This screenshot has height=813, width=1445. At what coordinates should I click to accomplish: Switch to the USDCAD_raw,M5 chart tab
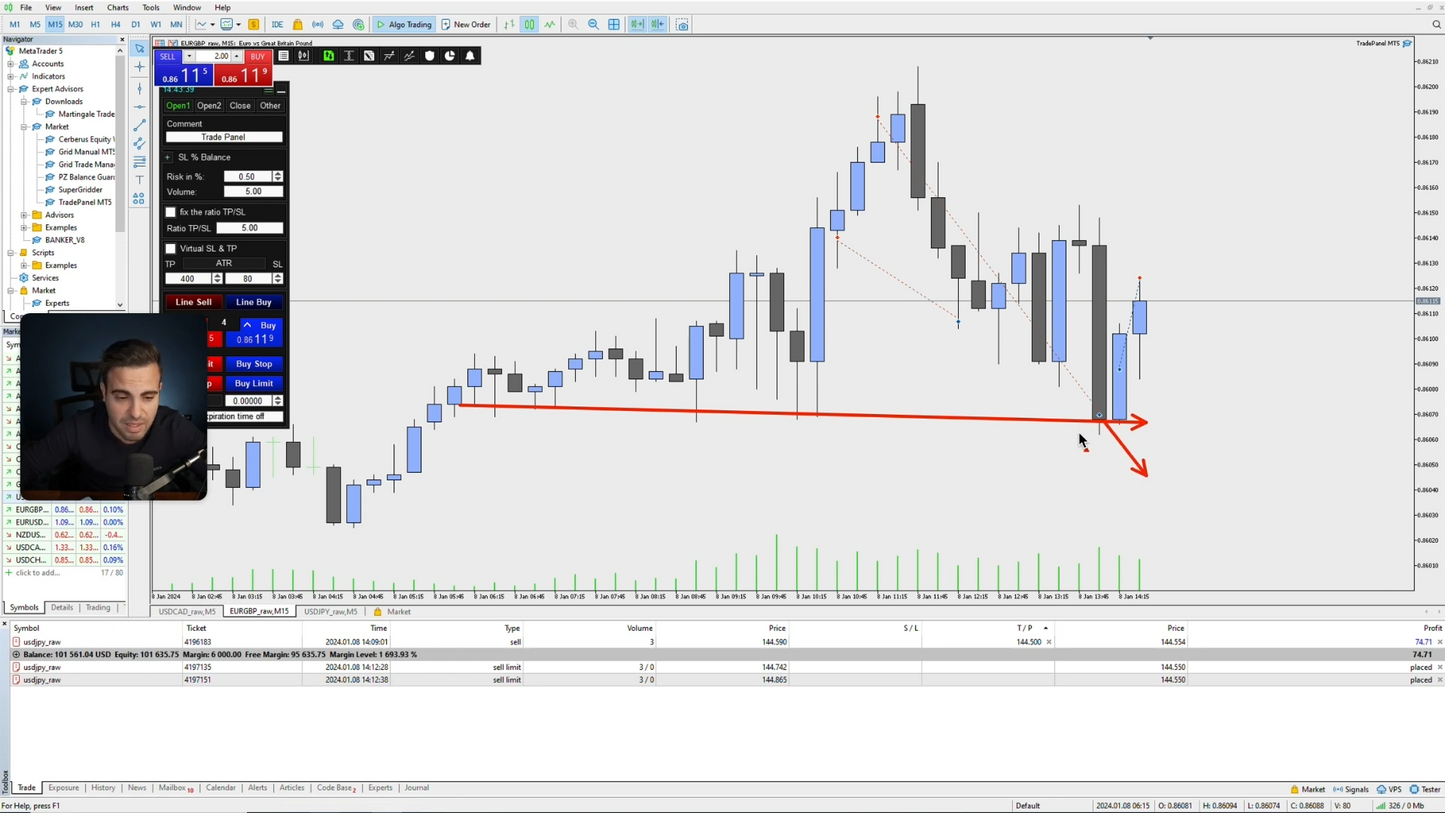click(x=190, y=611)
